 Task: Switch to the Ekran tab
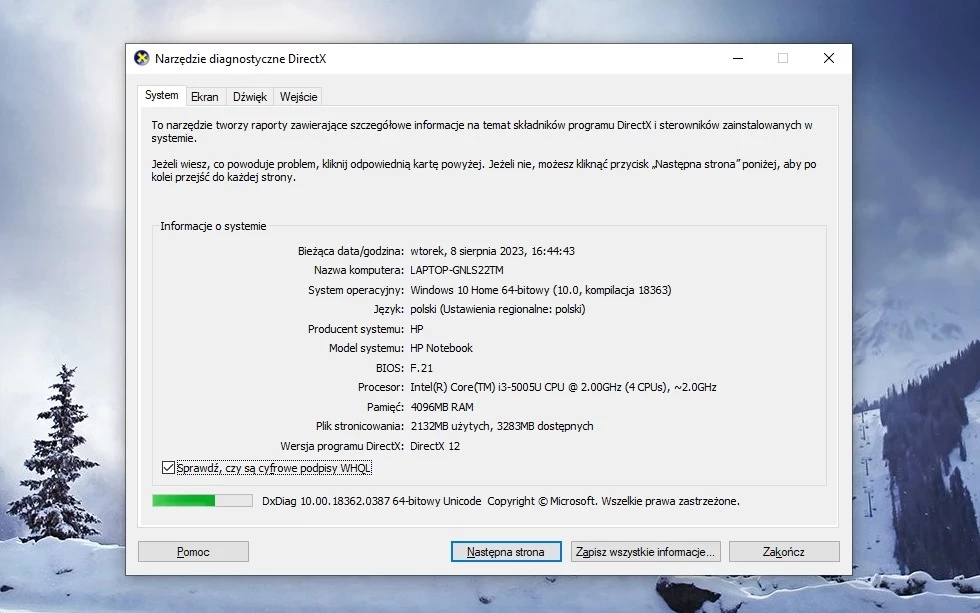click(204, 97)
